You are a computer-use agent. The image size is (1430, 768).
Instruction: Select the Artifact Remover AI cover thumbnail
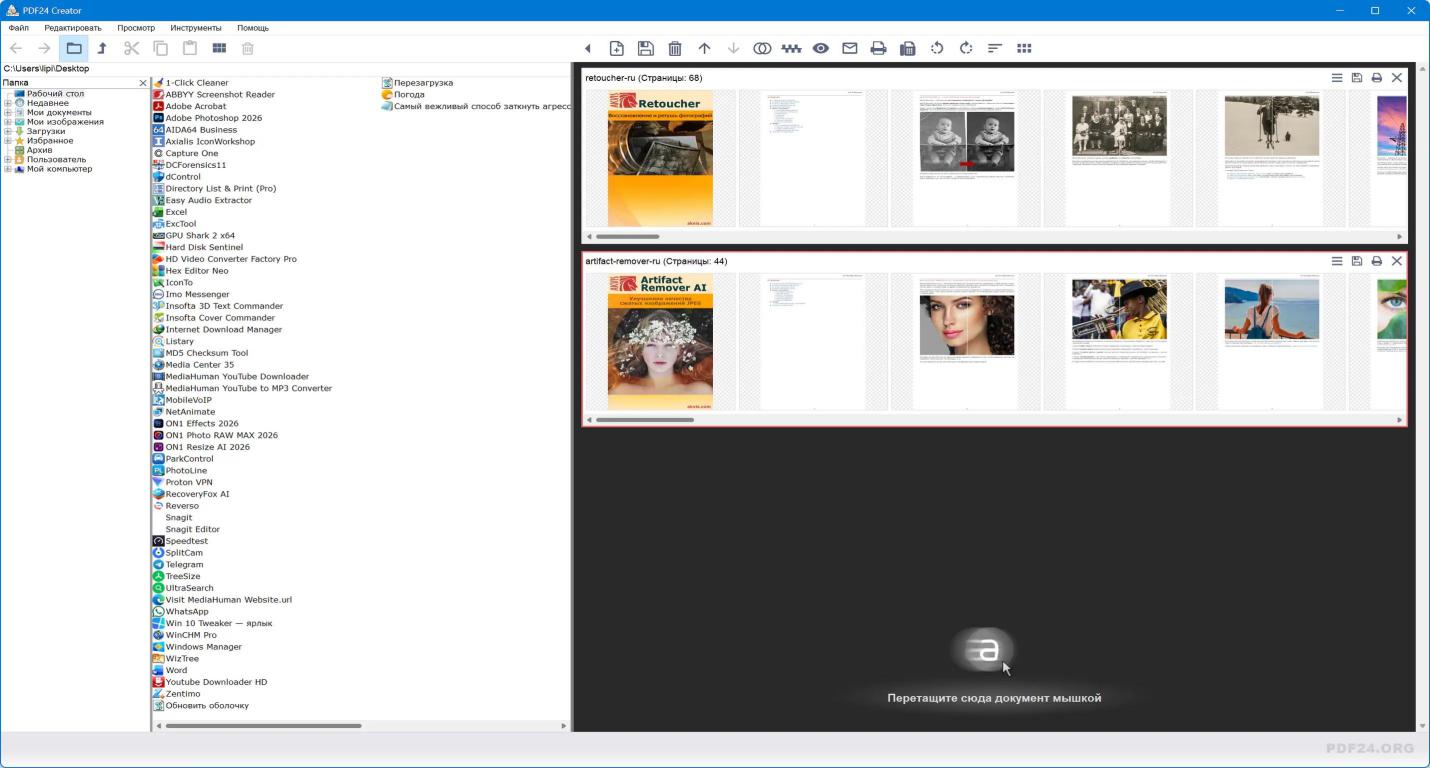[660, 342]
